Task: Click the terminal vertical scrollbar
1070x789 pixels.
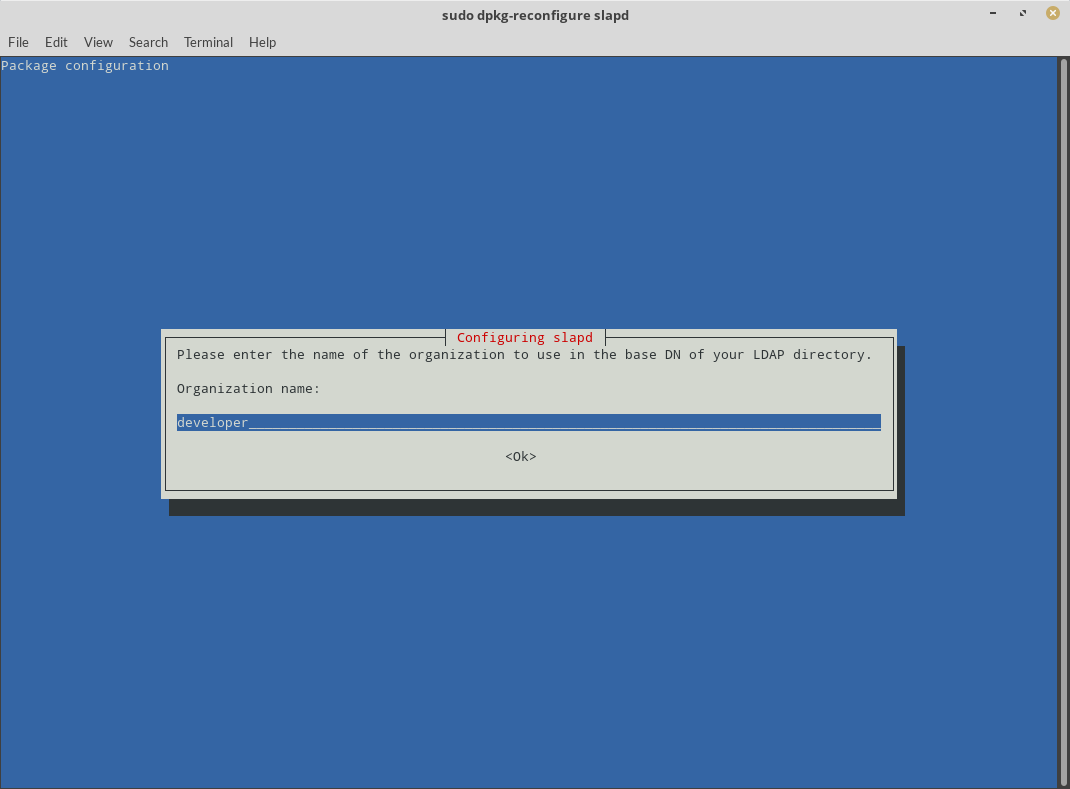Action: pos(1063,422)
